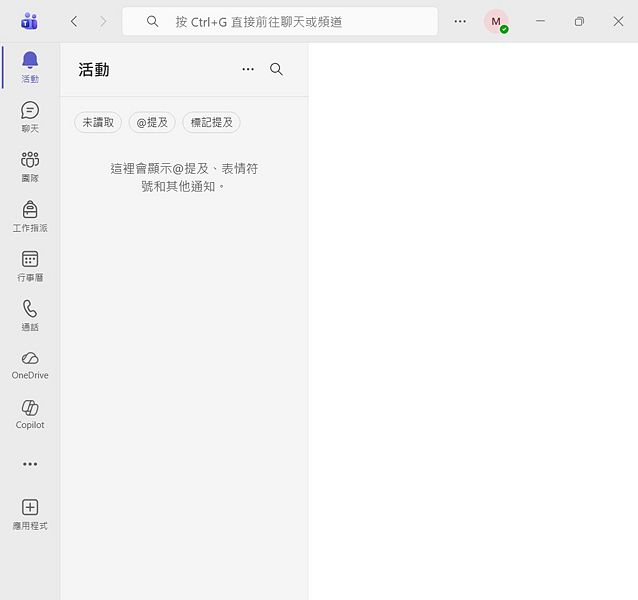Open 應用程式 (Apps) store icon
The image size is (638, 600).
click(30, 514)
